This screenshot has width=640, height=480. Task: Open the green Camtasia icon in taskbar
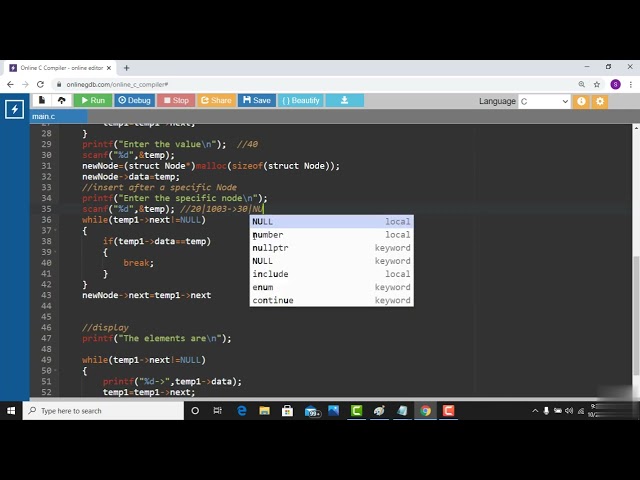coord(356,411)
